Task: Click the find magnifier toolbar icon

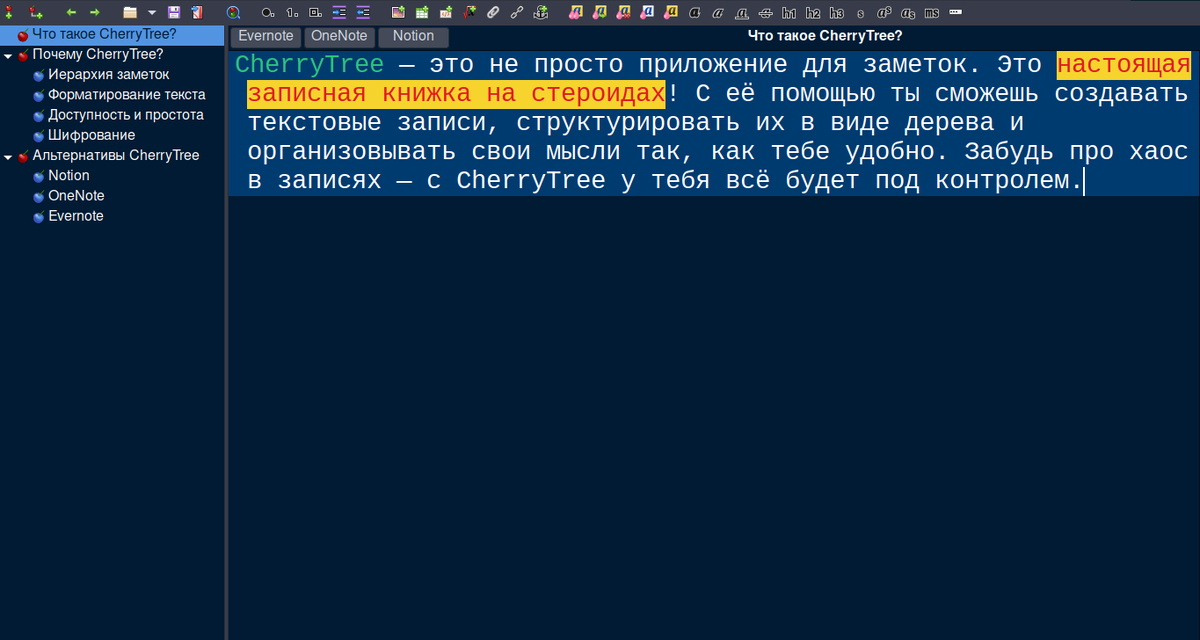Action: [x=233, y=13]
